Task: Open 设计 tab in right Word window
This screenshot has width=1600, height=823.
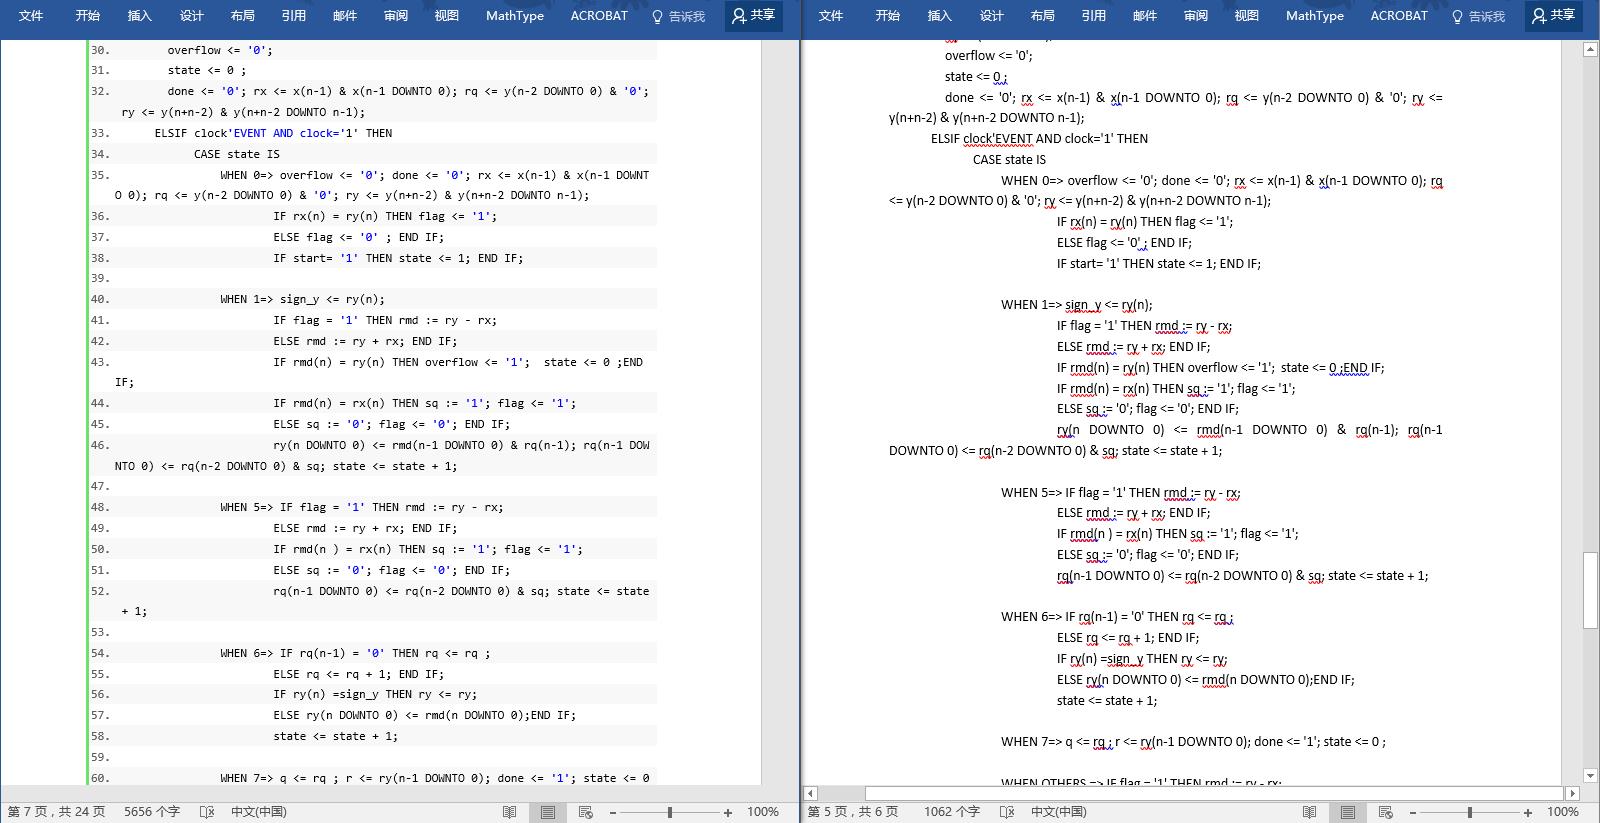Action: pos(992,15)
